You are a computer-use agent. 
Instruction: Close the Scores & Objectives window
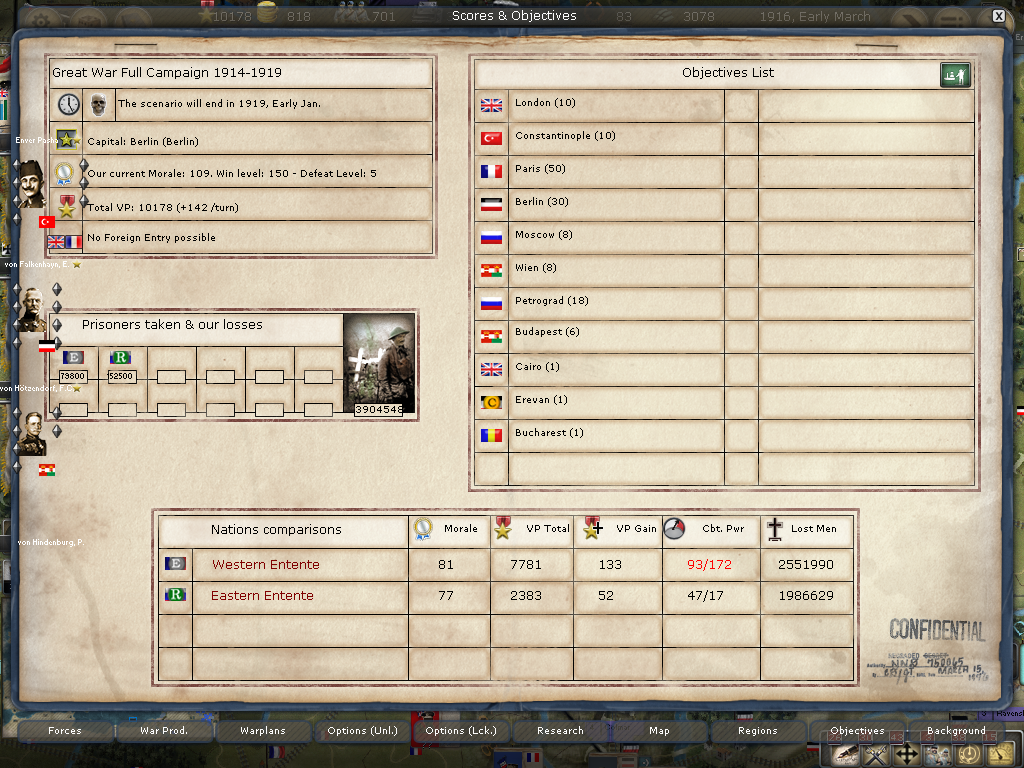point(998,16)
